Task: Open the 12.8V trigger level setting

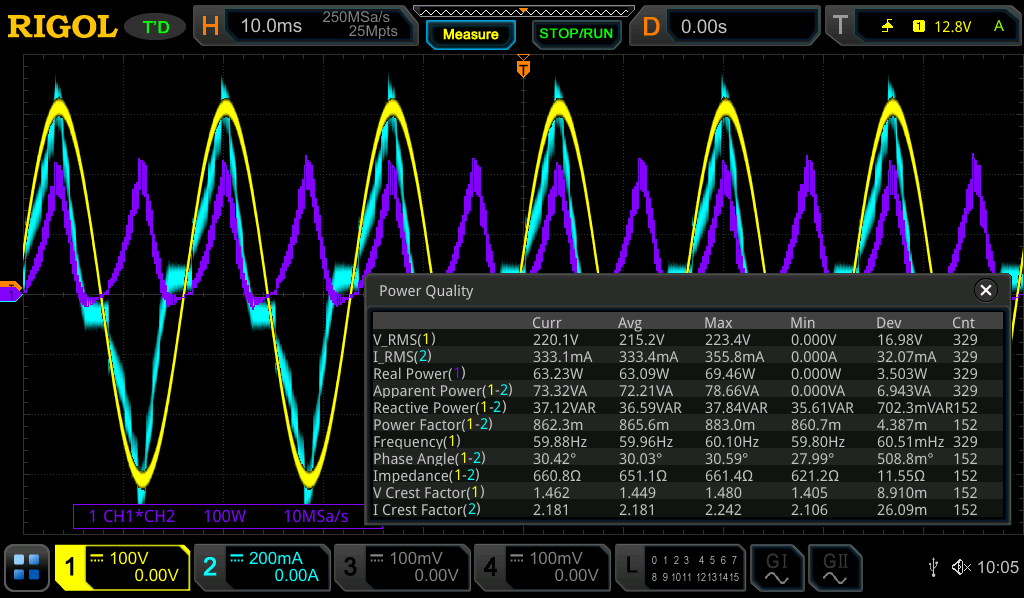Action: point(952,26)
